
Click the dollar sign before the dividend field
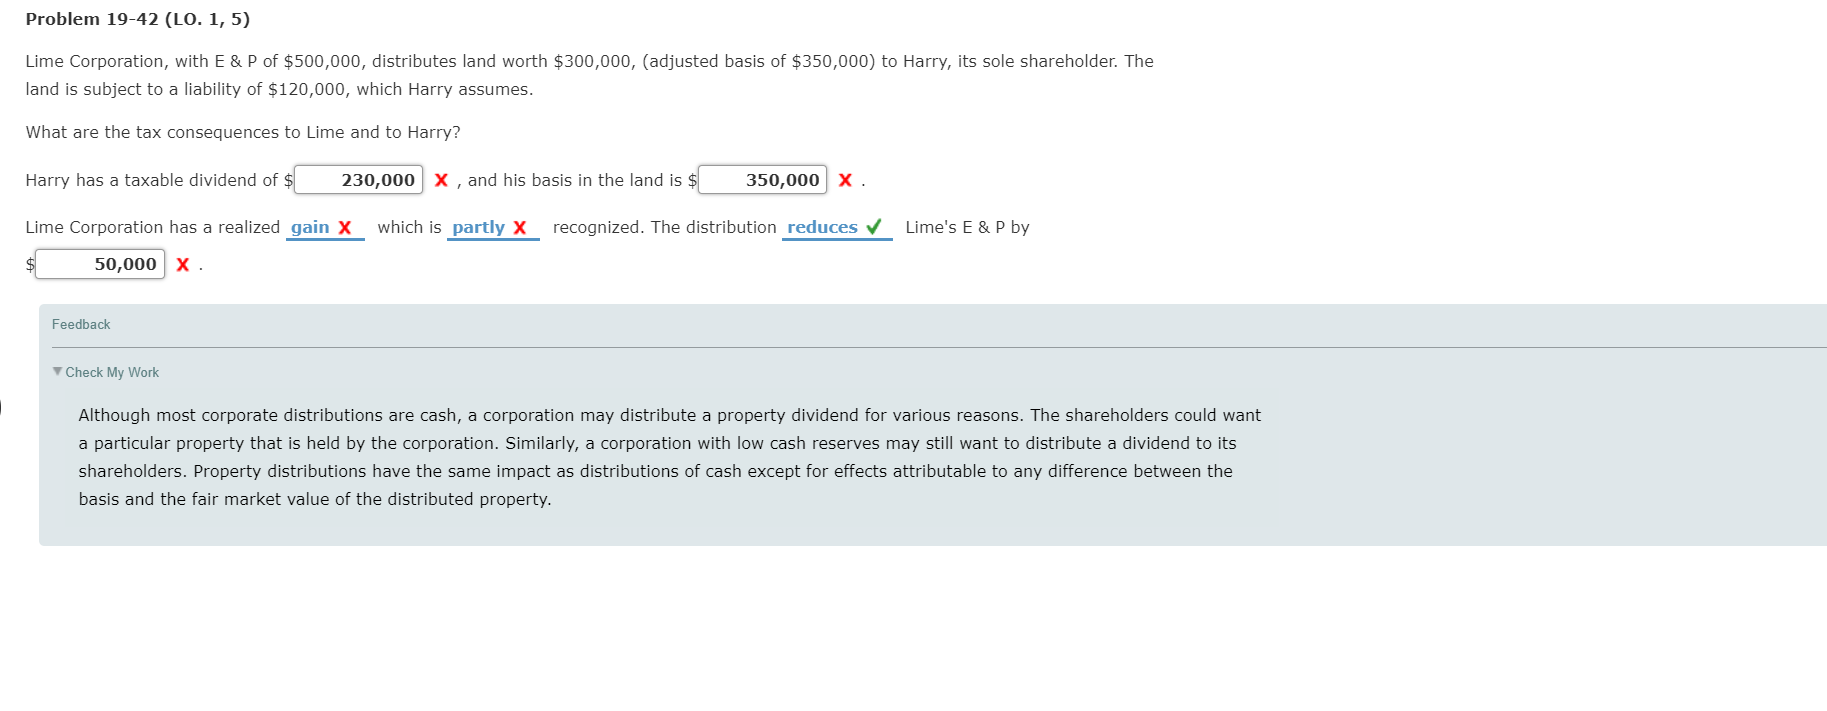tap(288, 180)
